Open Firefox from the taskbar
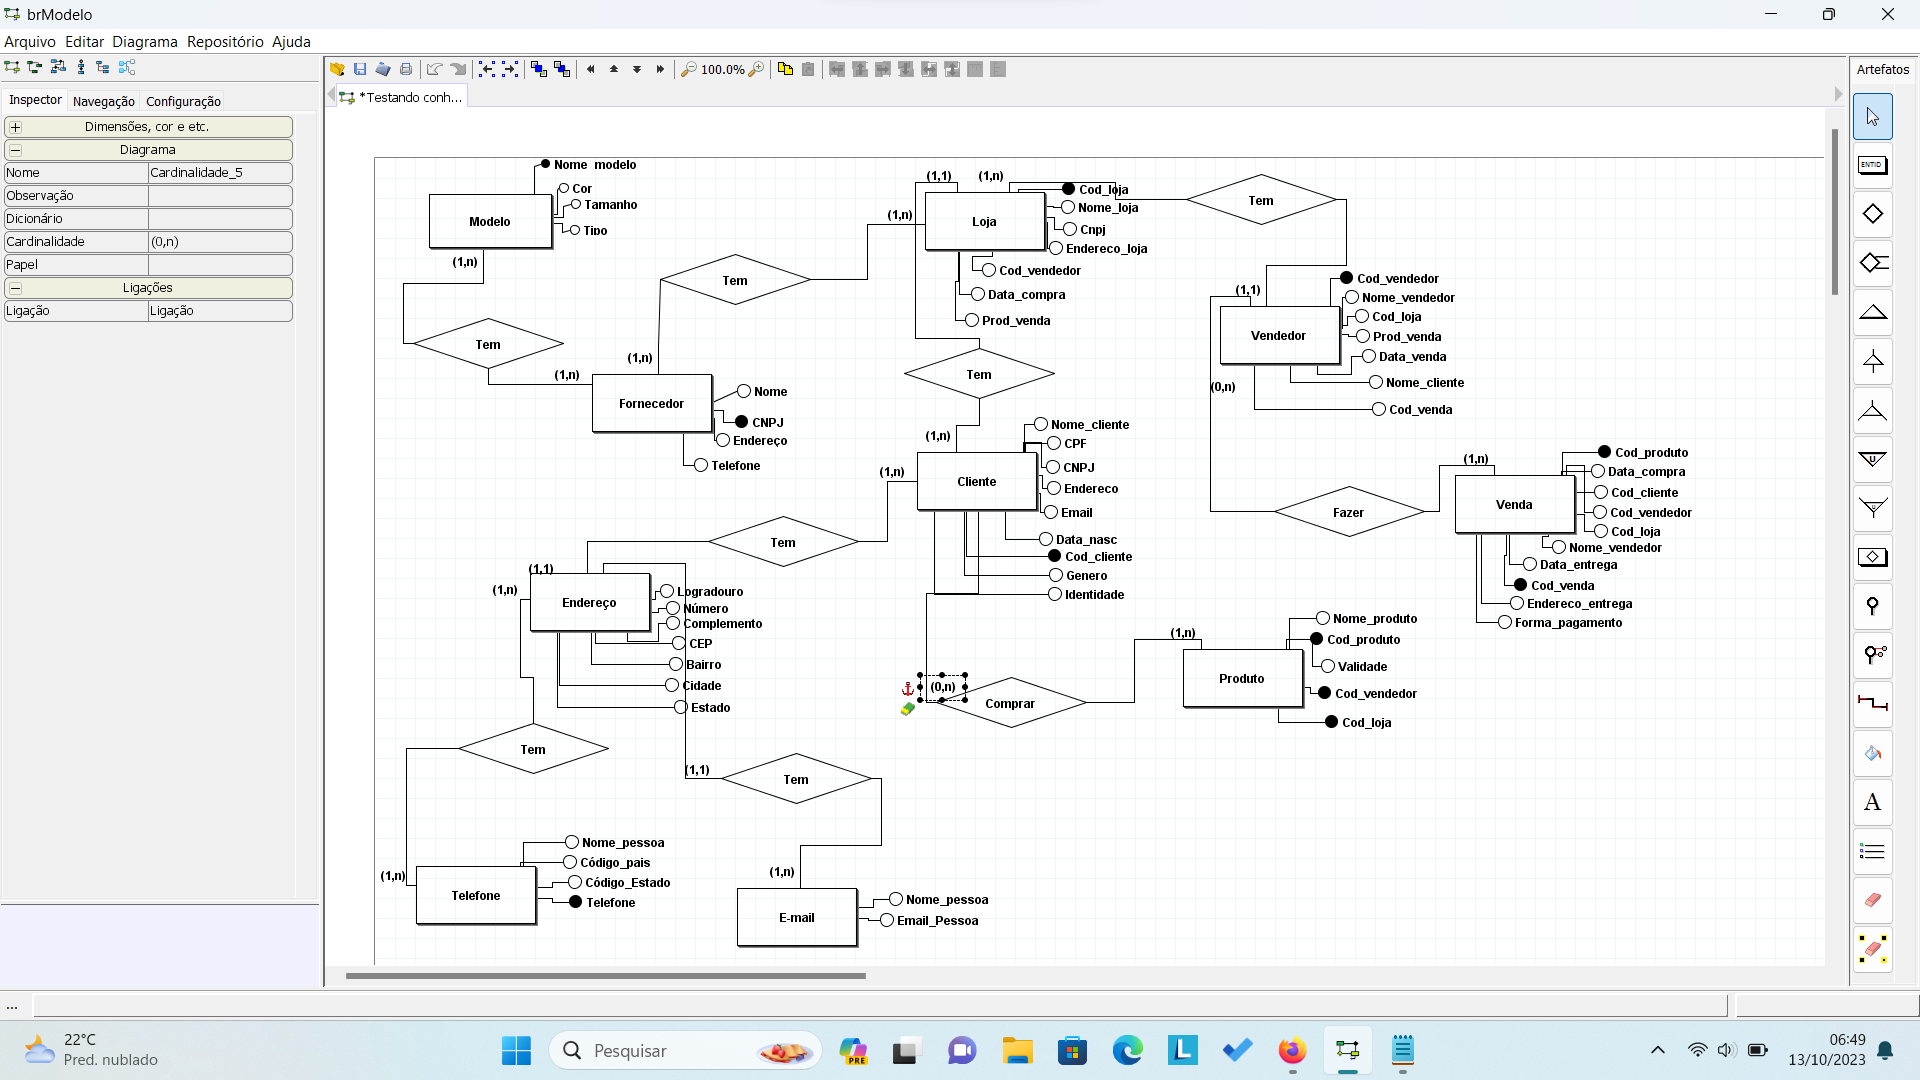 1292,1051
